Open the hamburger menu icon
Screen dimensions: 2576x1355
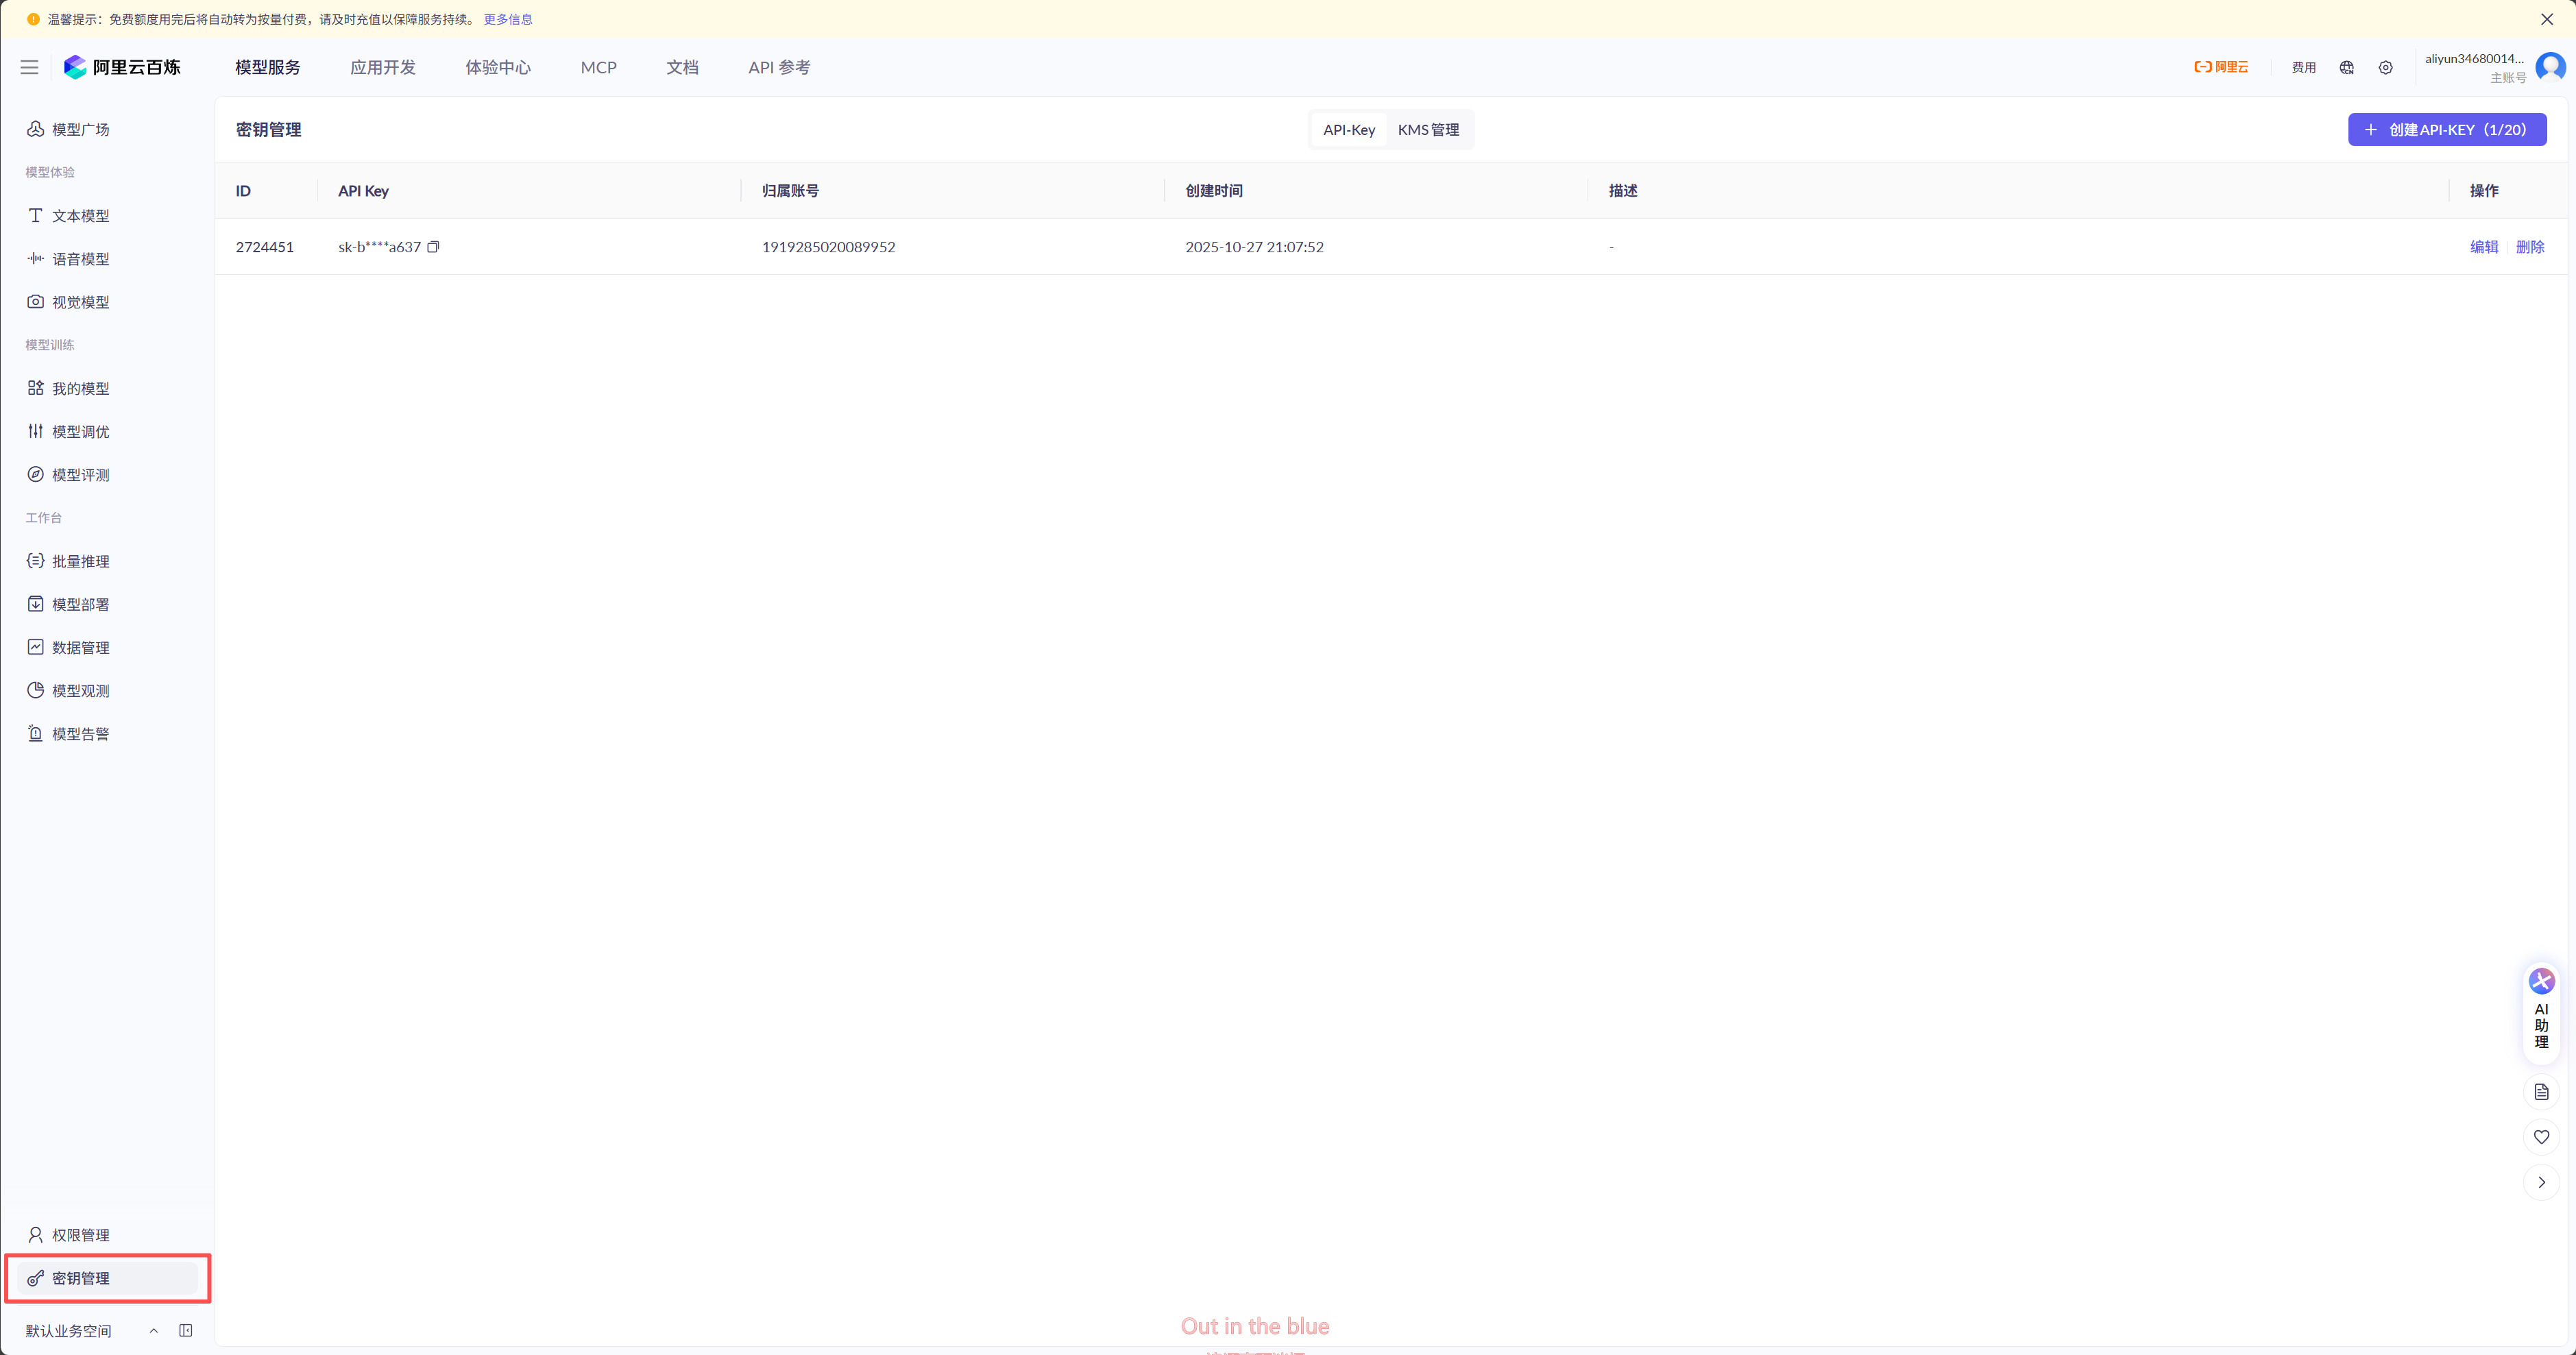tap(30, 67)
